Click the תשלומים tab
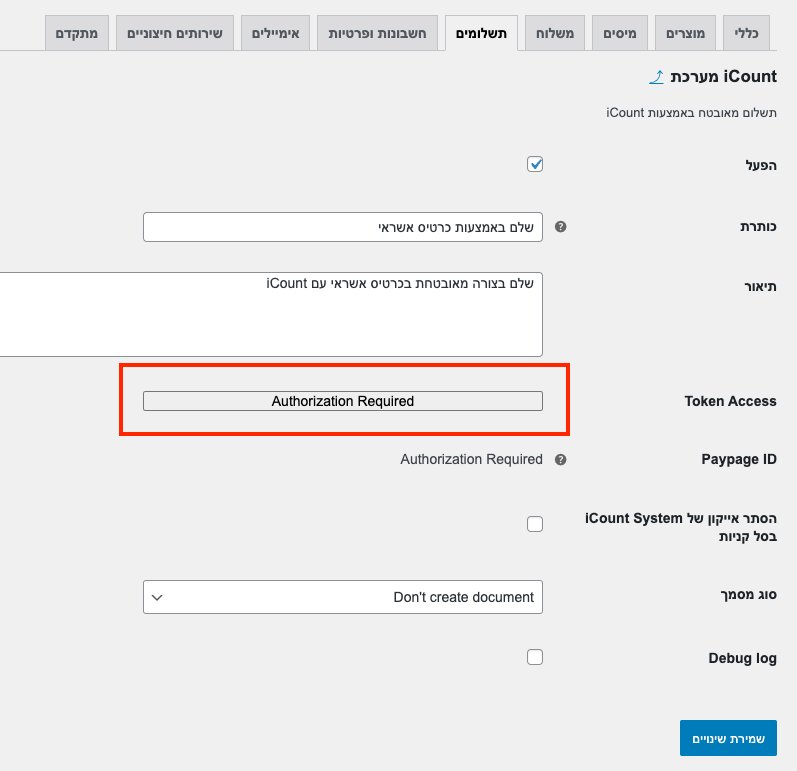Viewport: 797px width, 771px height. point(481,34)
